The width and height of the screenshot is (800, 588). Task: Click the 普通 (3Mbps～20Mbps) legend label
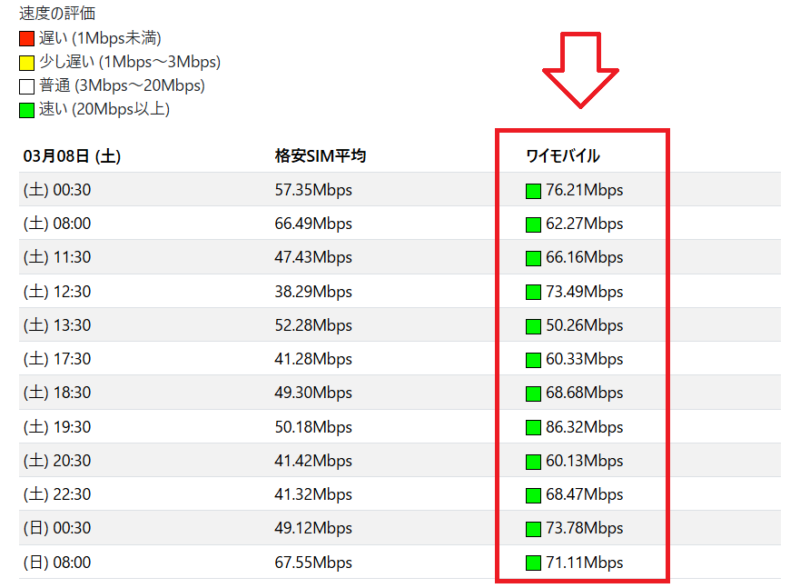[x=122, y=85]
